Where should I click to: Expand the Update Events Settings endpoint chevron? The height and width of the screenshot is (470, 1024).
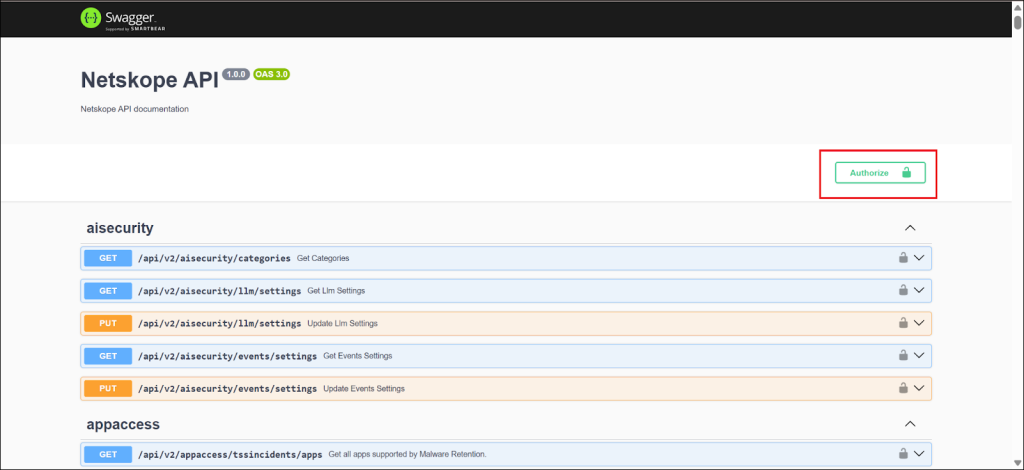[x=919, y=388]
